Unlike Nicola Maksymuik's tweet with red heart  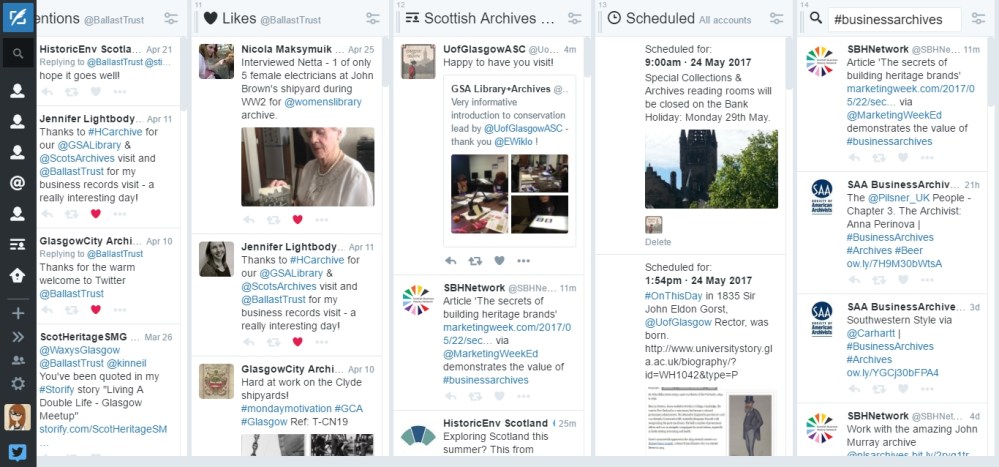(x=297, y=219)
